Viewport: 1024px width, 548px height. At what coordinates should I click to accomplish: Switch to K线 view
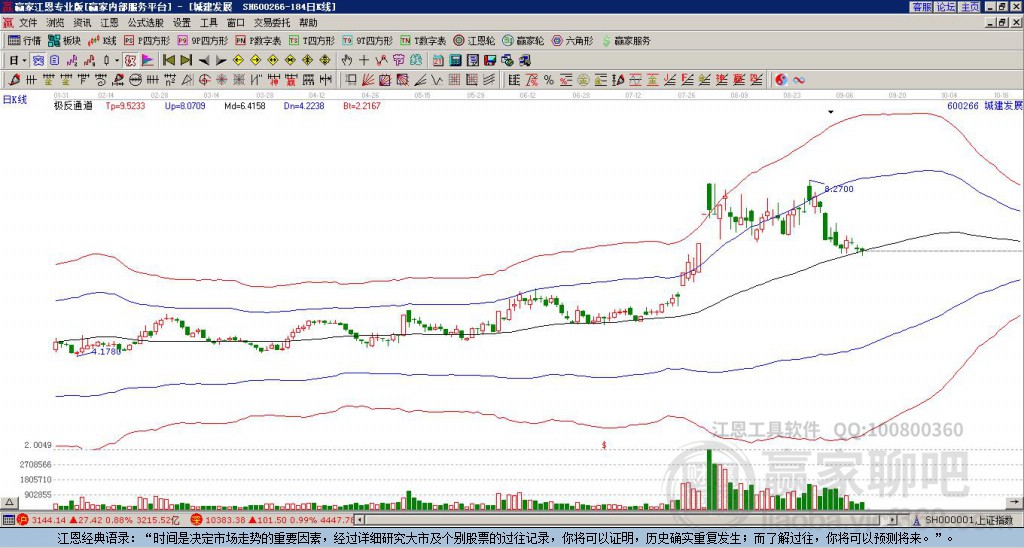coord(102,40)
